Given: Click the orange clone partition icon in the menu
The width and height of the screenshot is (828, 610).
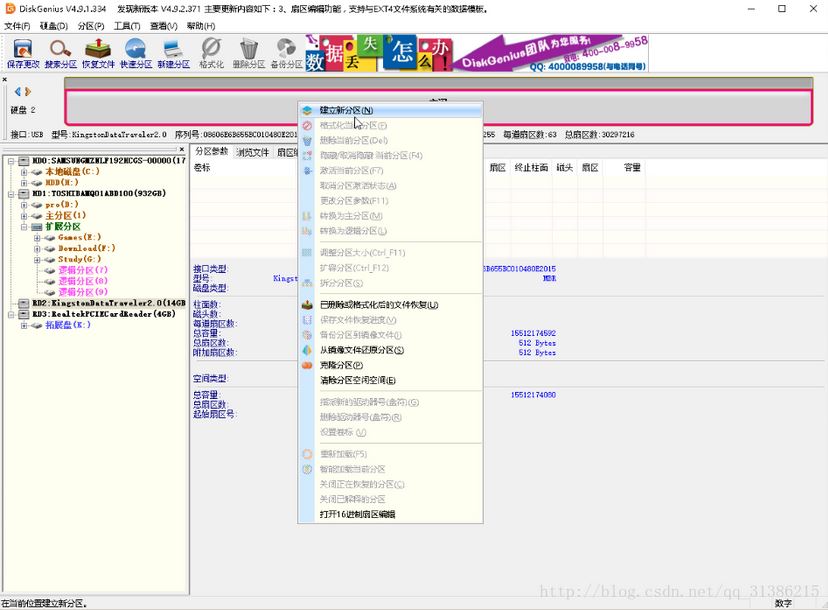Looking at the screenshot, I should tap(307, 365).
